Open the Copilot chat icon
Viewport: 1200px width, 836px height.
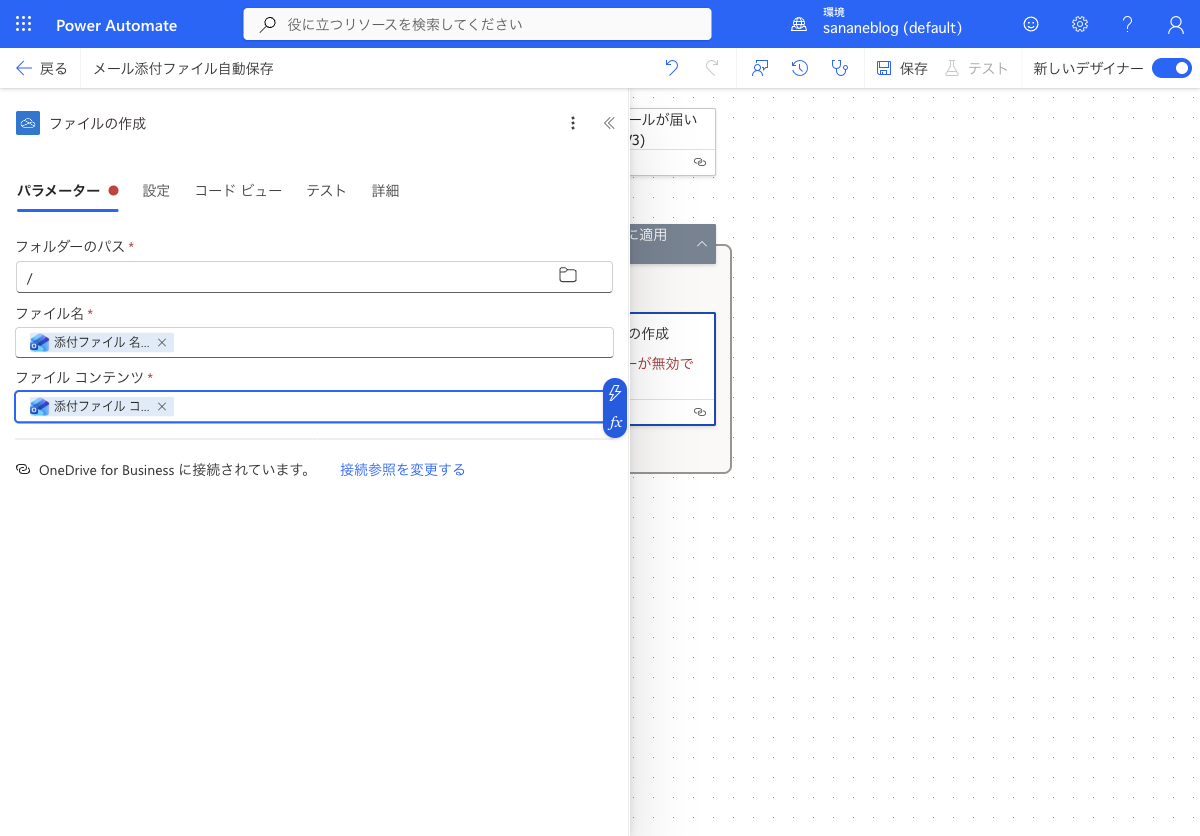760,68
